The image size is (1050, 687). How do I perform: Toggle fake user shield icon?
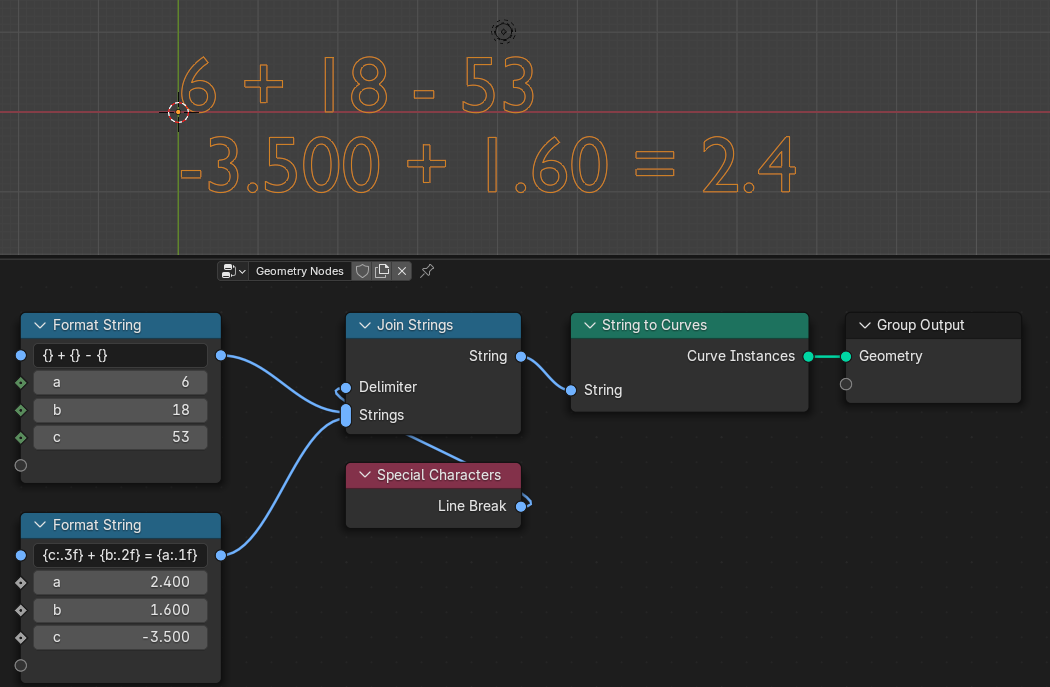(x=362, y=271)
